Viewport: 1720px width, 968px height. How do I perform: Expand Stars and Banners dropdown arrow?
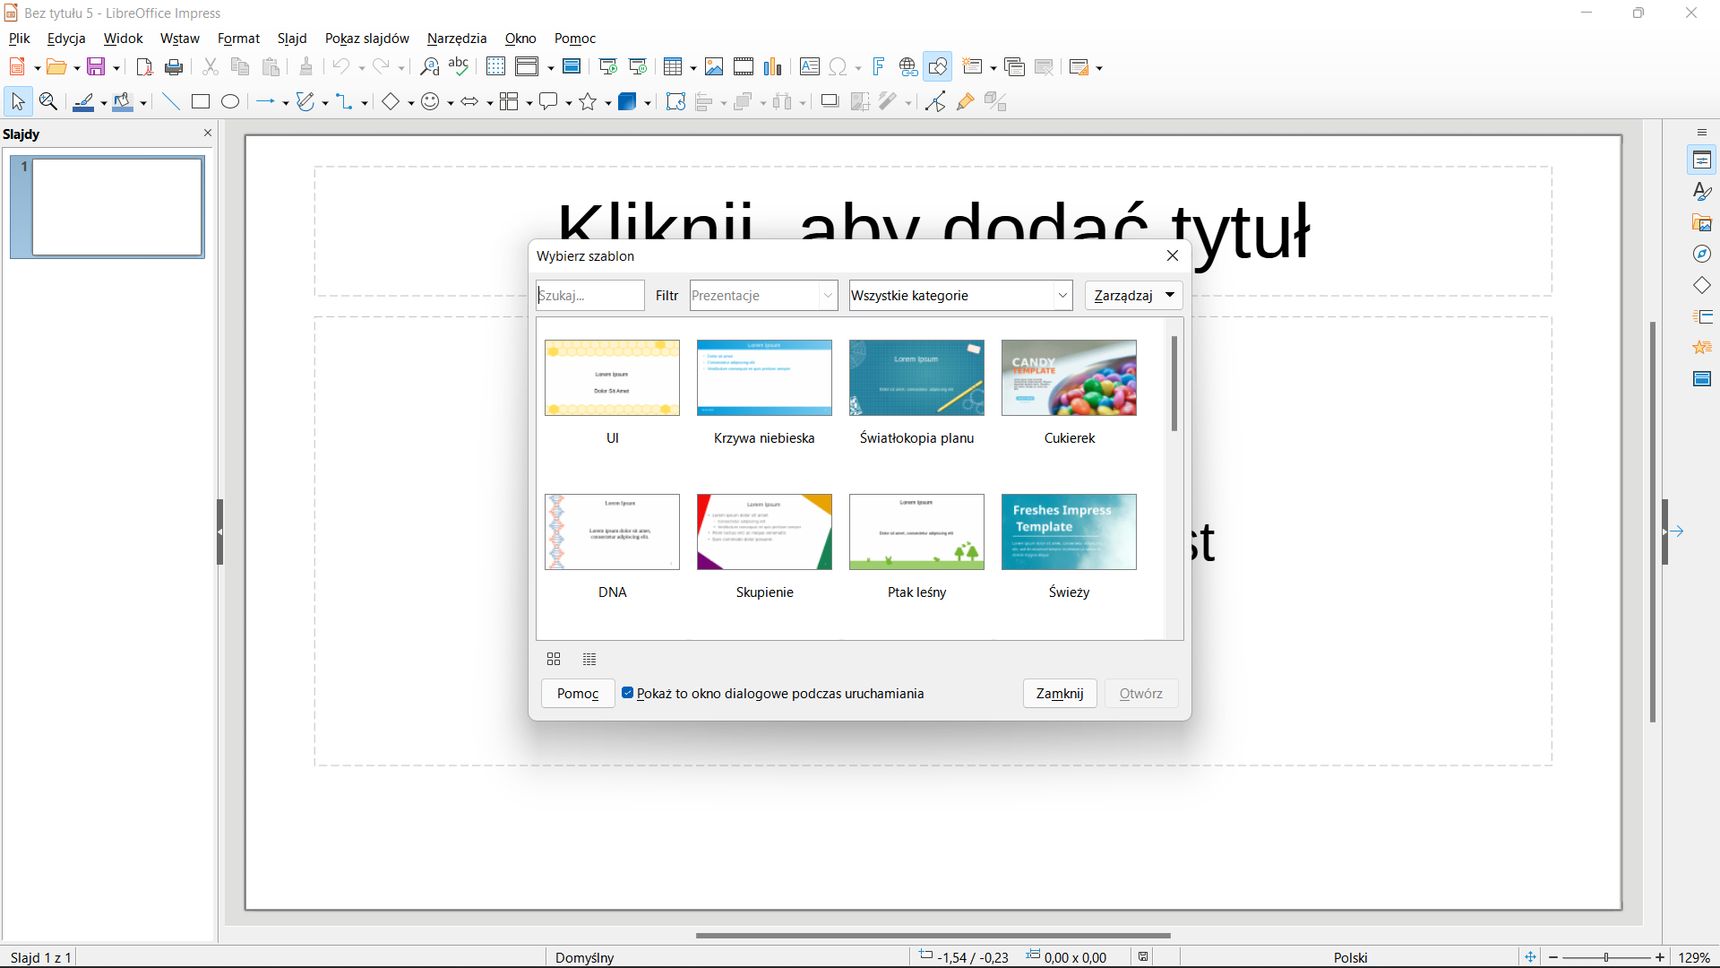[x=607, y=103]
